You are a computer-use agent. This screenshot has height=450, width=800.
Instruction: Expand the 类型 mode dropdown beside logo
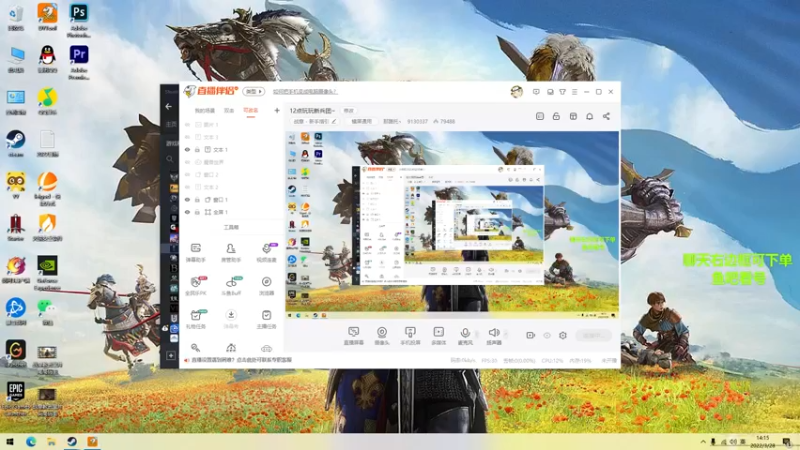[254, 91]
